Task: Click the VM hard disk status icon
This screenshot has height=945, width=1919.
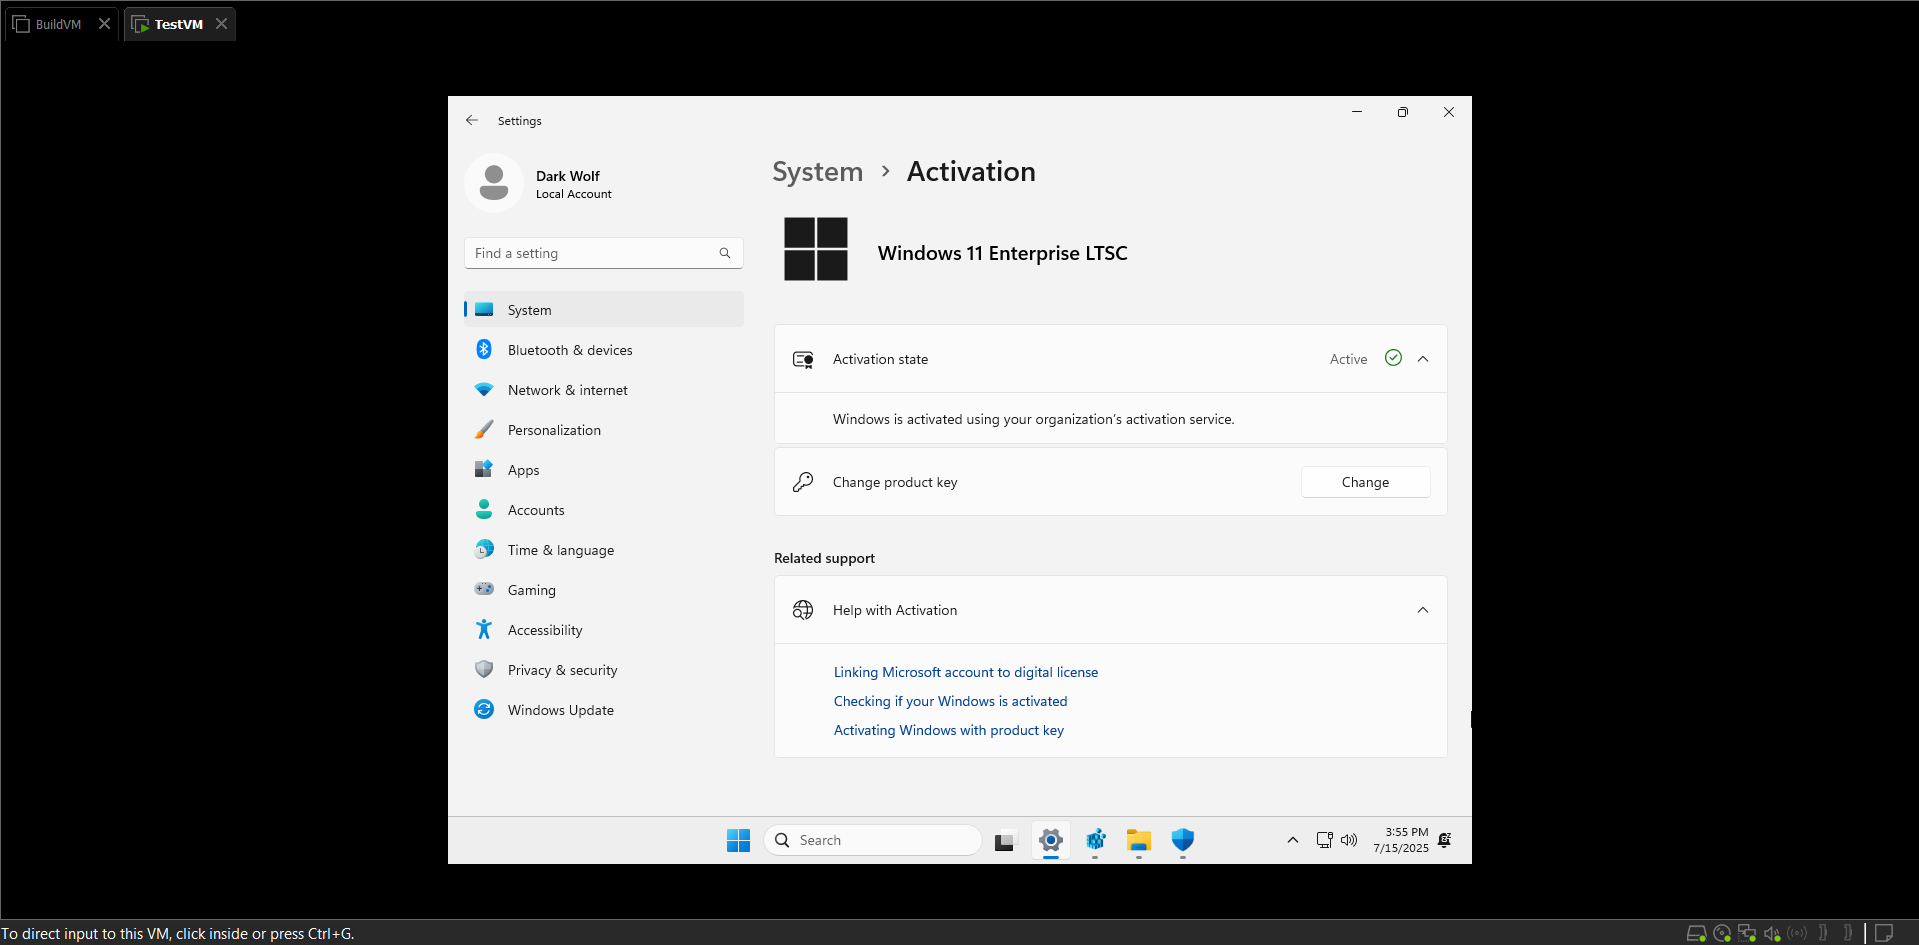Action: pos(1697,933)
